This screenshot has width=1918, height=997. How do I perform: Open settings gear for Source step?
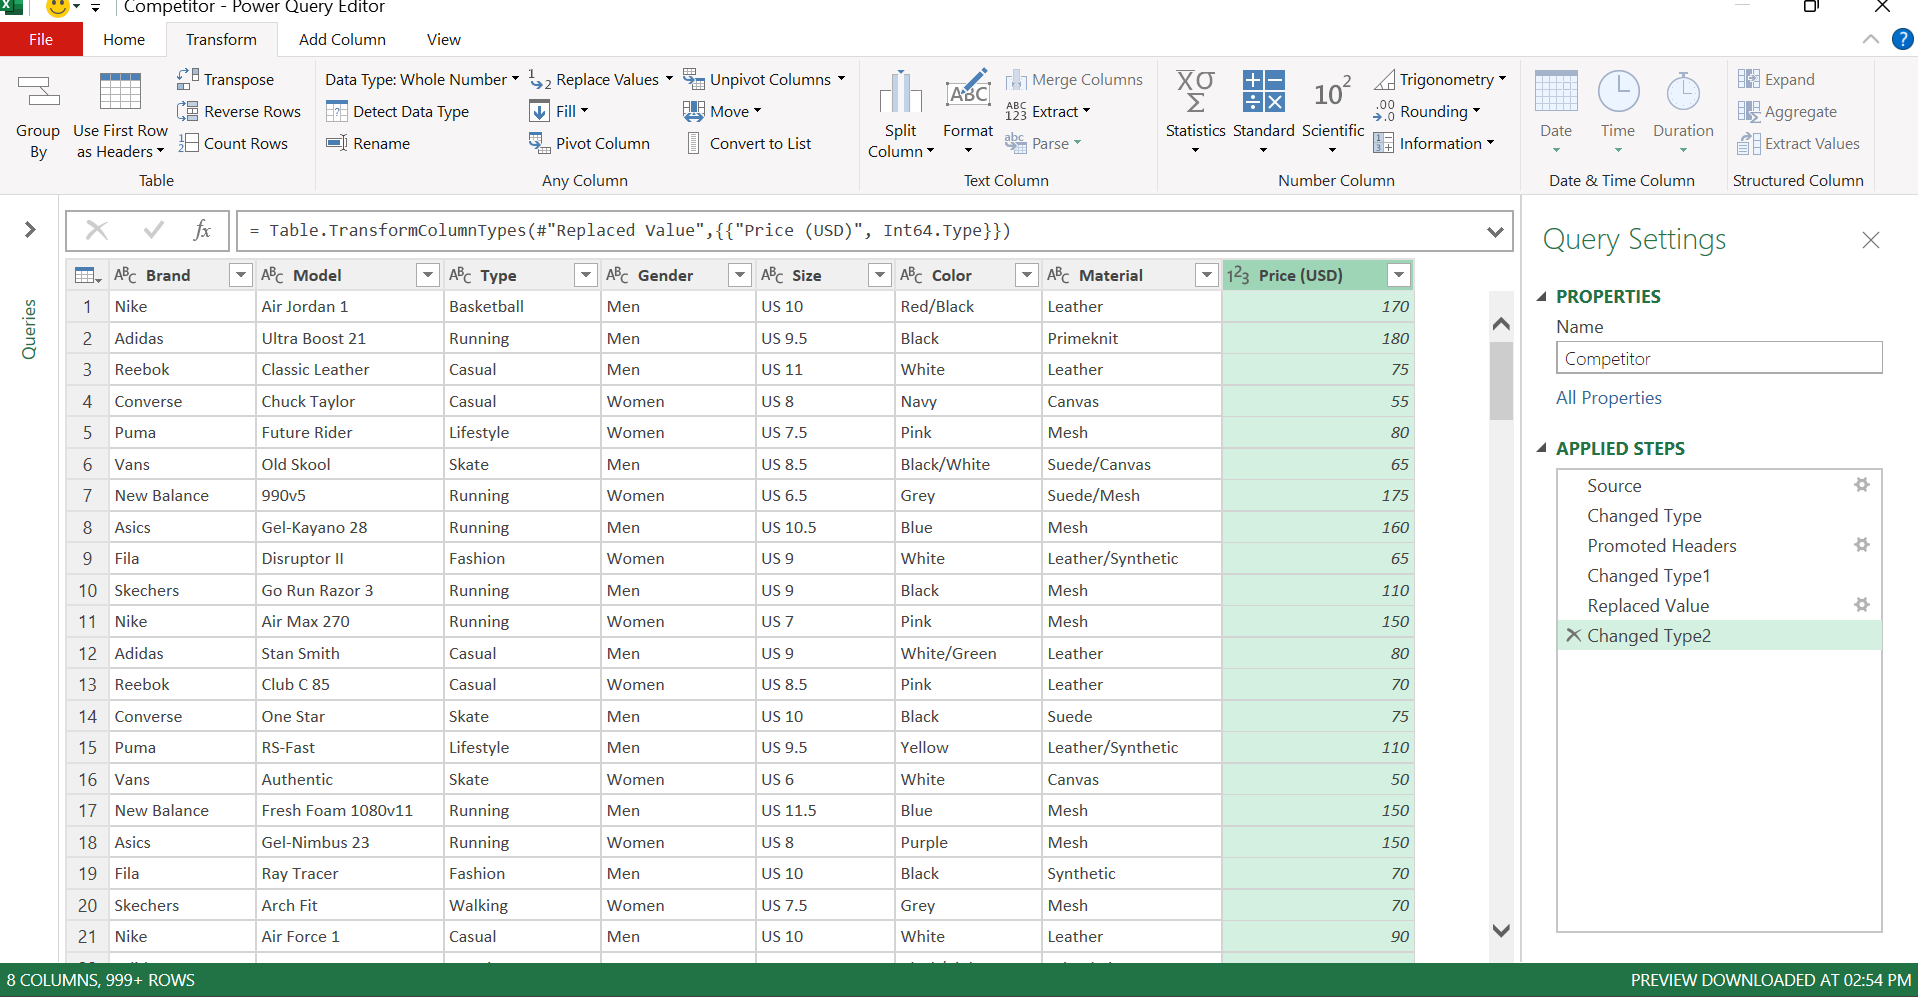tap(1861, 485)
